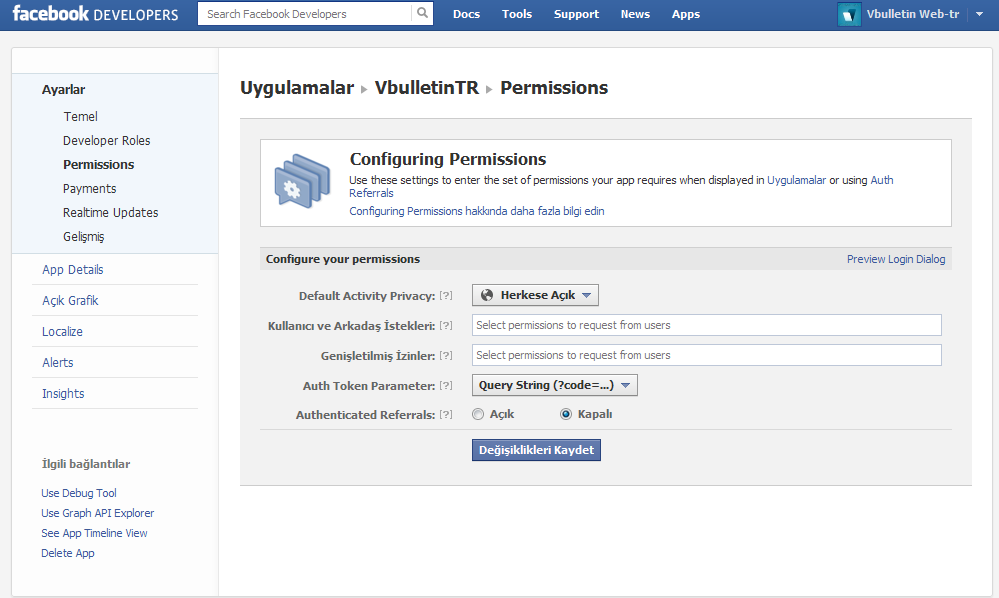Image resolution: width=999 pixels, height=598 pixels.
Task: Select the Açık radio button
Action: pos(478,414)
